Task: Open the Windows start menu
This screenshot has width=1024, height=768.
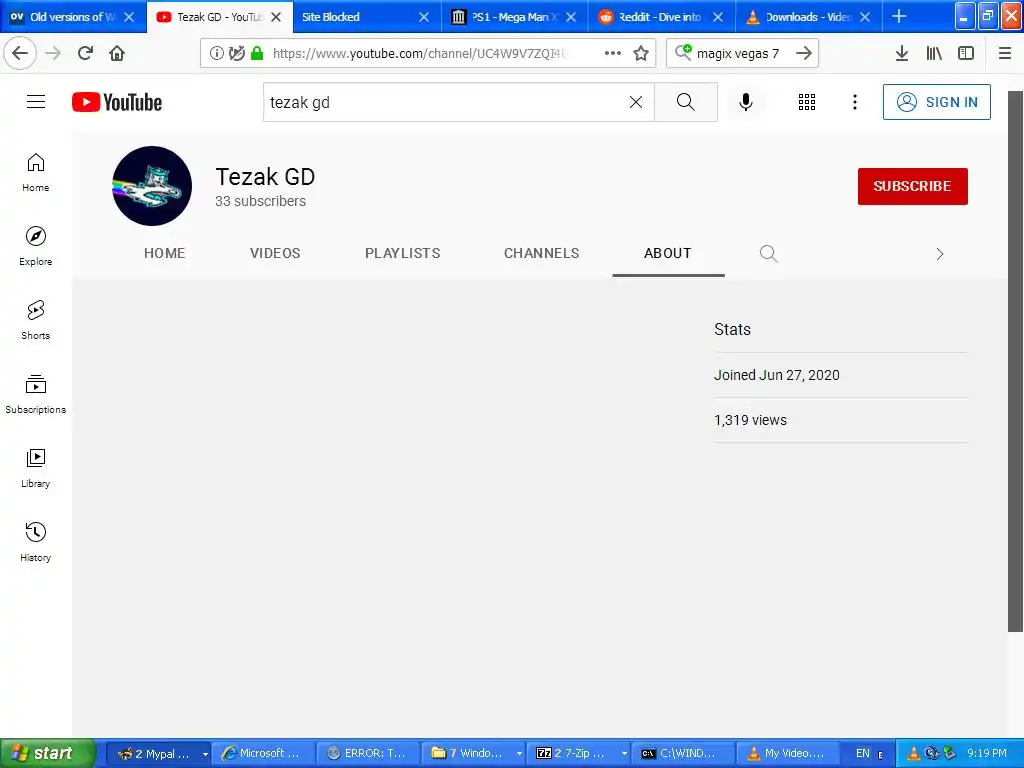Action: [48, 753]
